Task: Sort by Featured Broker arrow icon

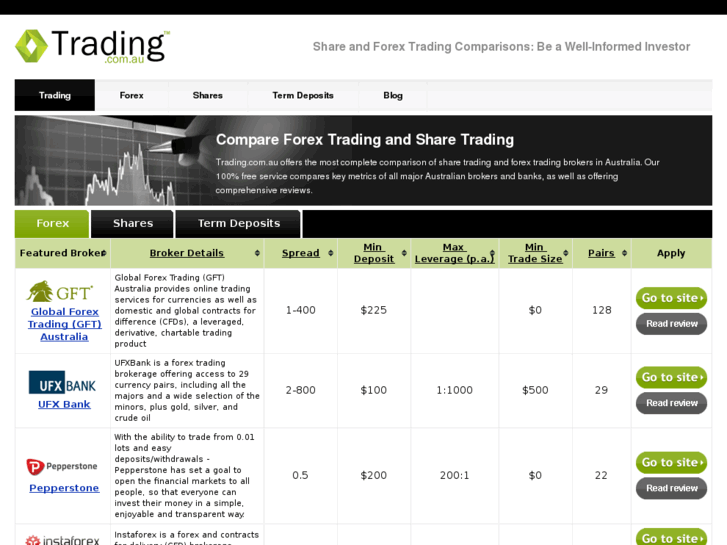Action: pos(104,253)
